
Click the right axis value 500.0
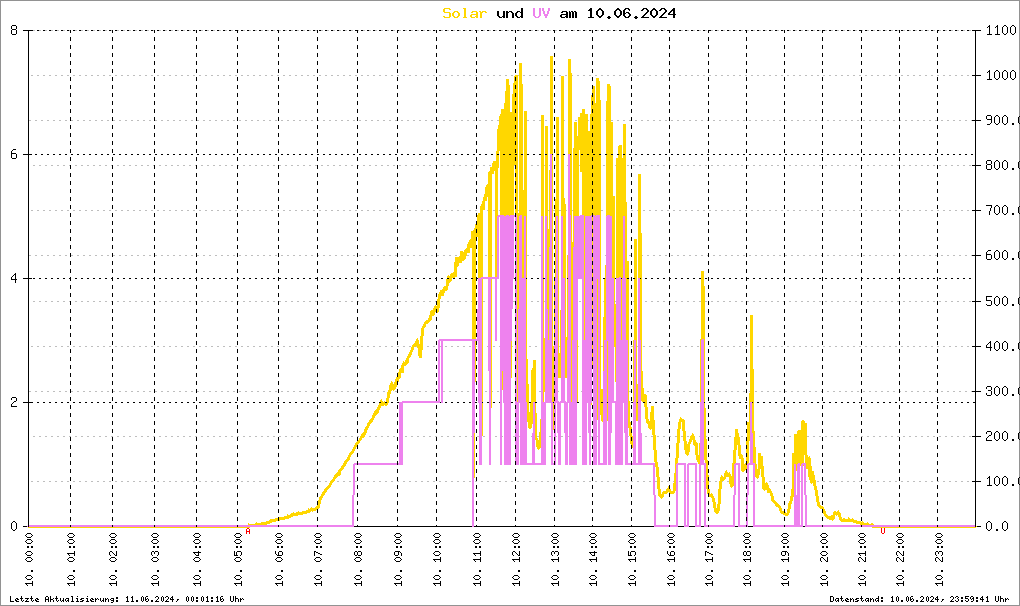(1002, 301)
